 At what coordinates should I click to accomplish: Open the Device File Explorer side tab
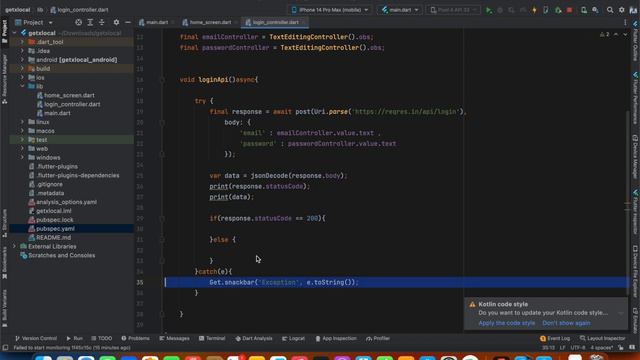click(636, 270)
